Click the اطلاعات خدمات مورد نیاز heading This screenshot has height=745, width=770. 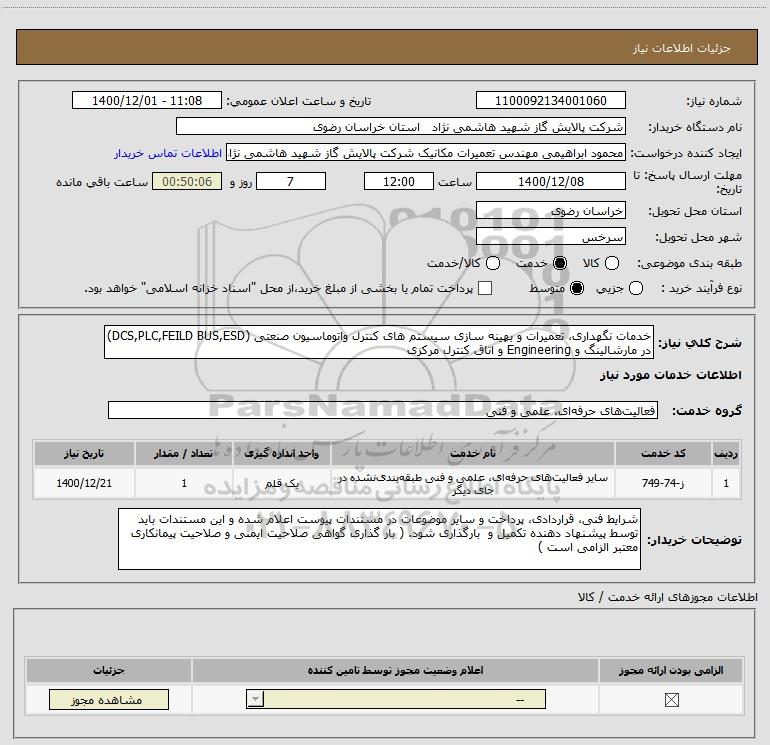point(671,375)
